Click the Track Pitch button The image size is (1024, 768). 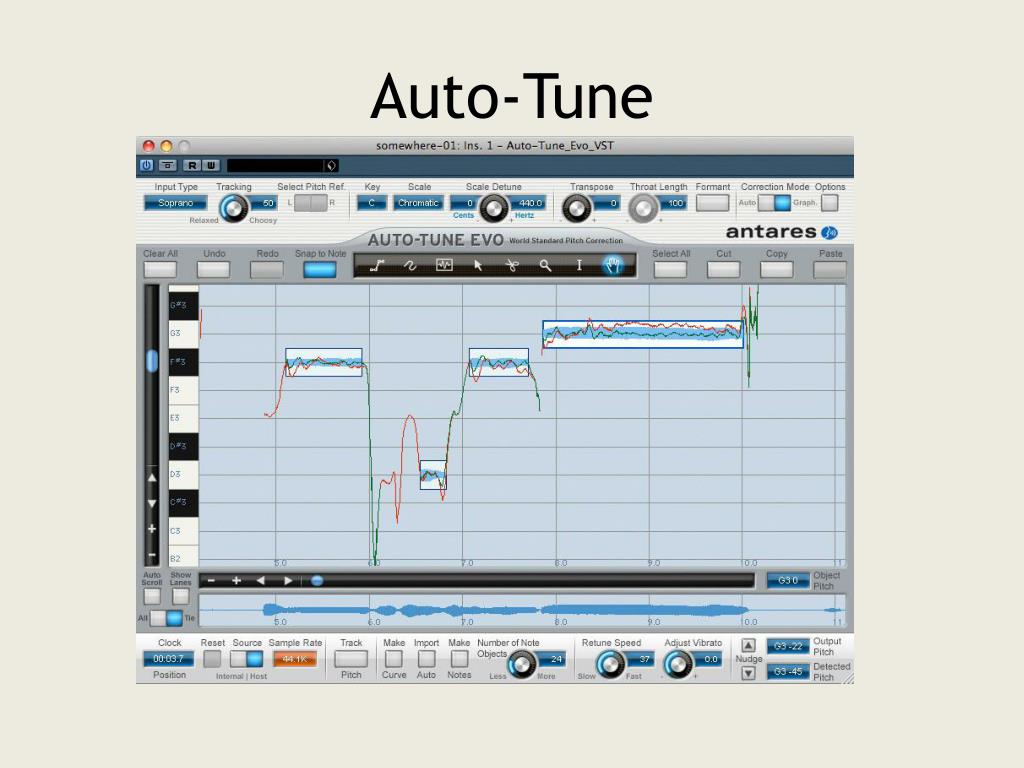tap(351, 659)
